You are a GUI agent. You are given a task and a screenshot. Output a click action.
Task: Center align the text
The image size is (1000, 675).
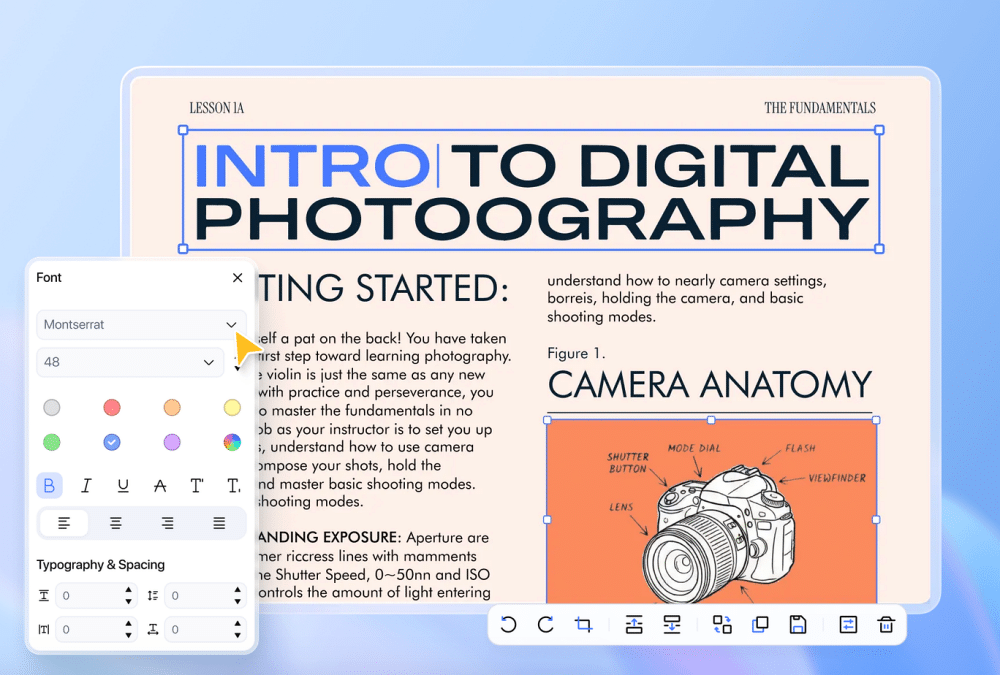coord(115,523)
